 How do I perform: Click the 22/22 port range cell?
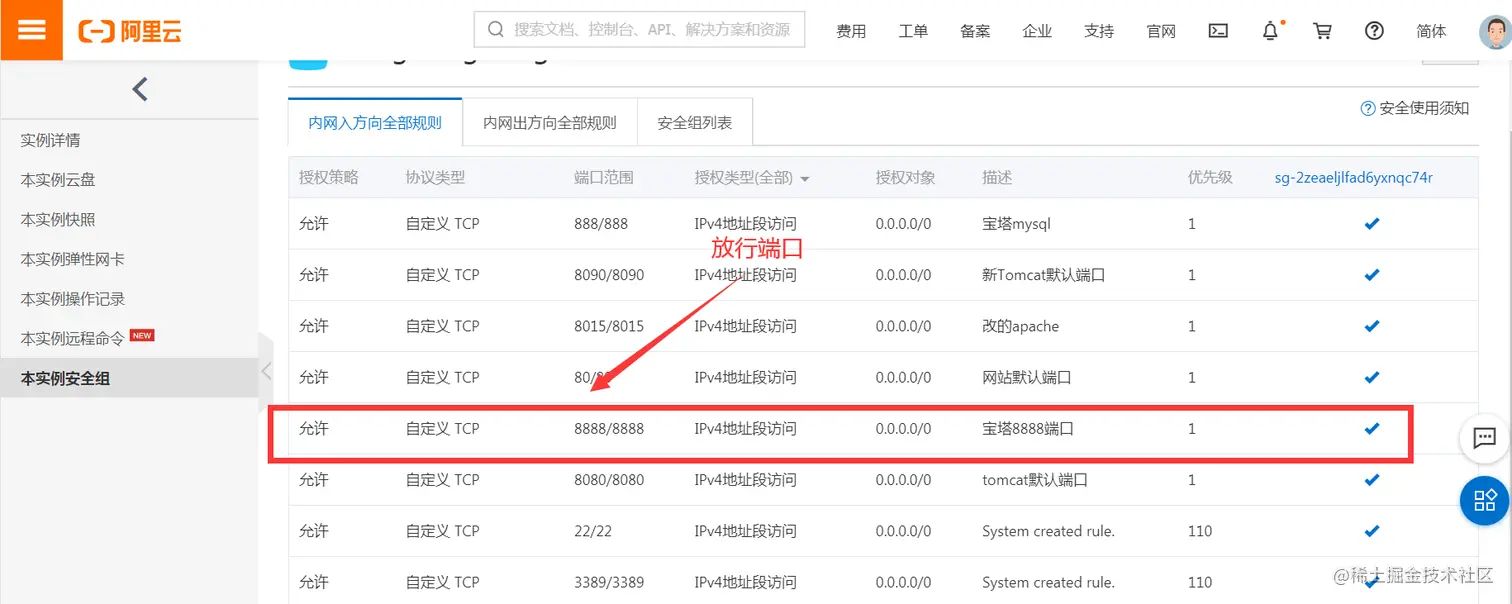pyautogui.click(x=593, y=531)
